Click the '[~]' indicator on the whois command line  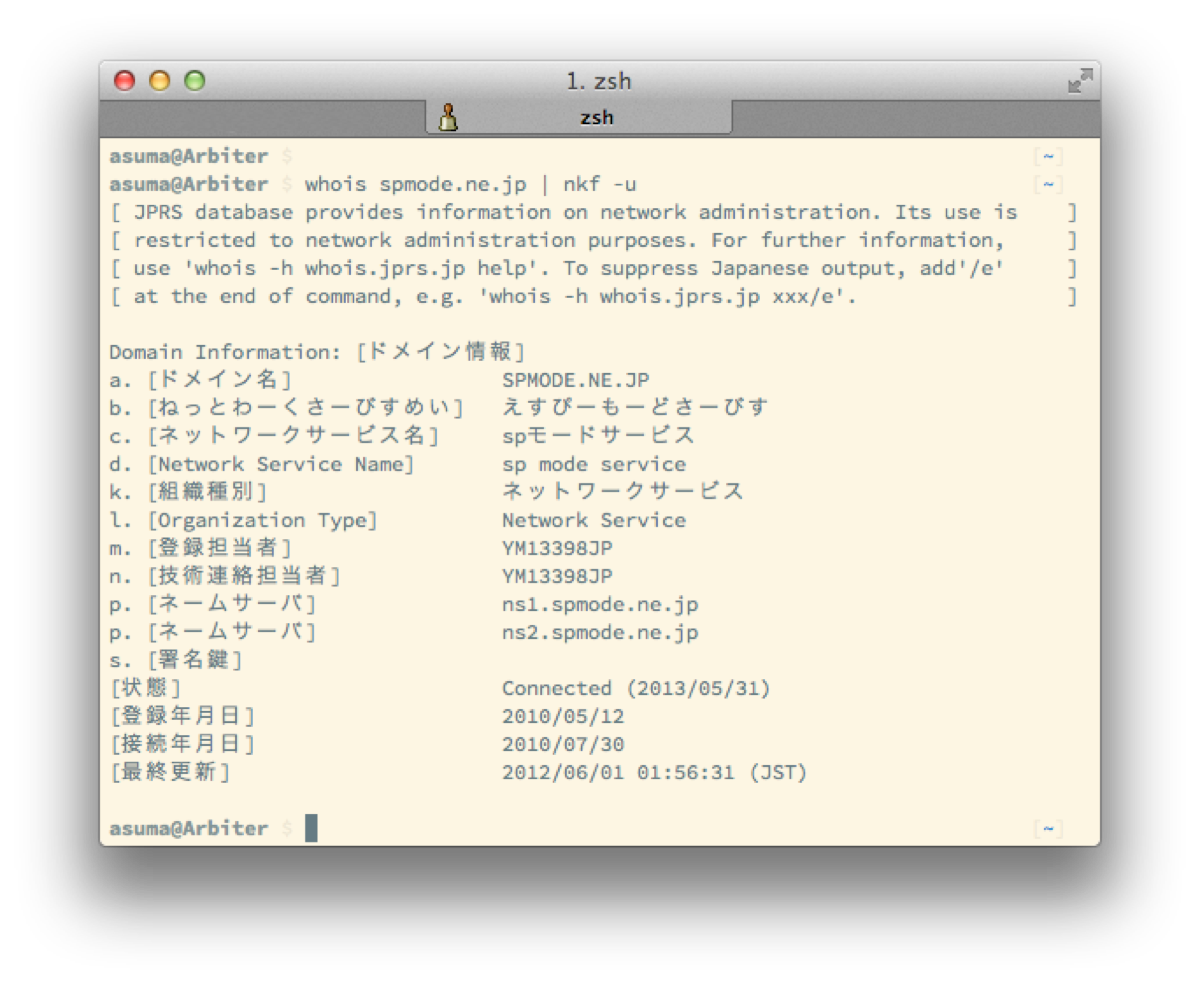[1048, 185]
